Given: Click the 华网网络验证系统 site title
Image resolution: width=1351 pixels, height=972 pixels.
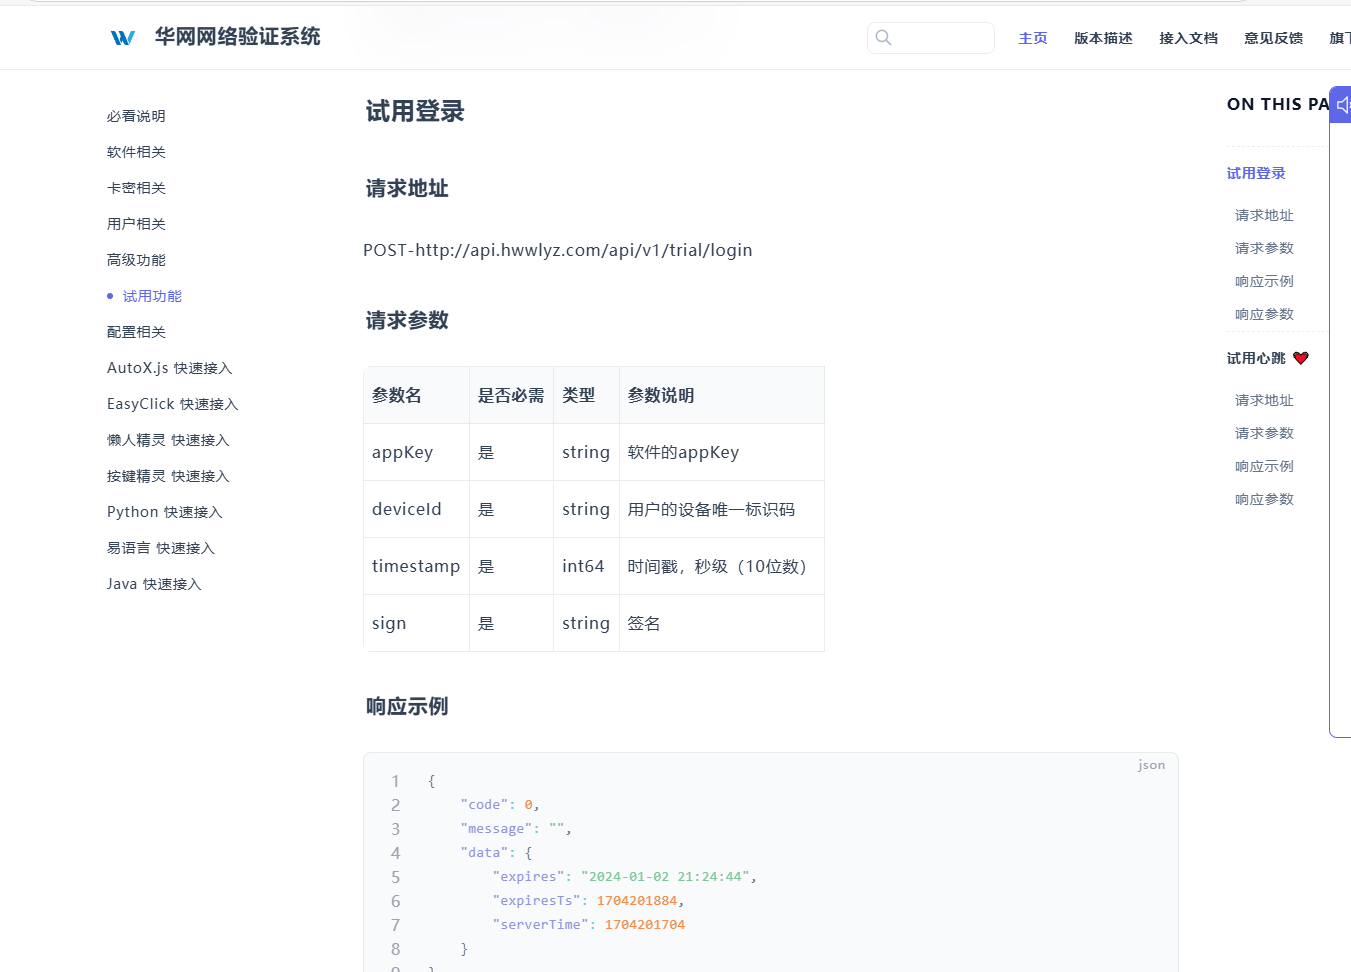Looking at the screenshot, I should tap(238, 37).
